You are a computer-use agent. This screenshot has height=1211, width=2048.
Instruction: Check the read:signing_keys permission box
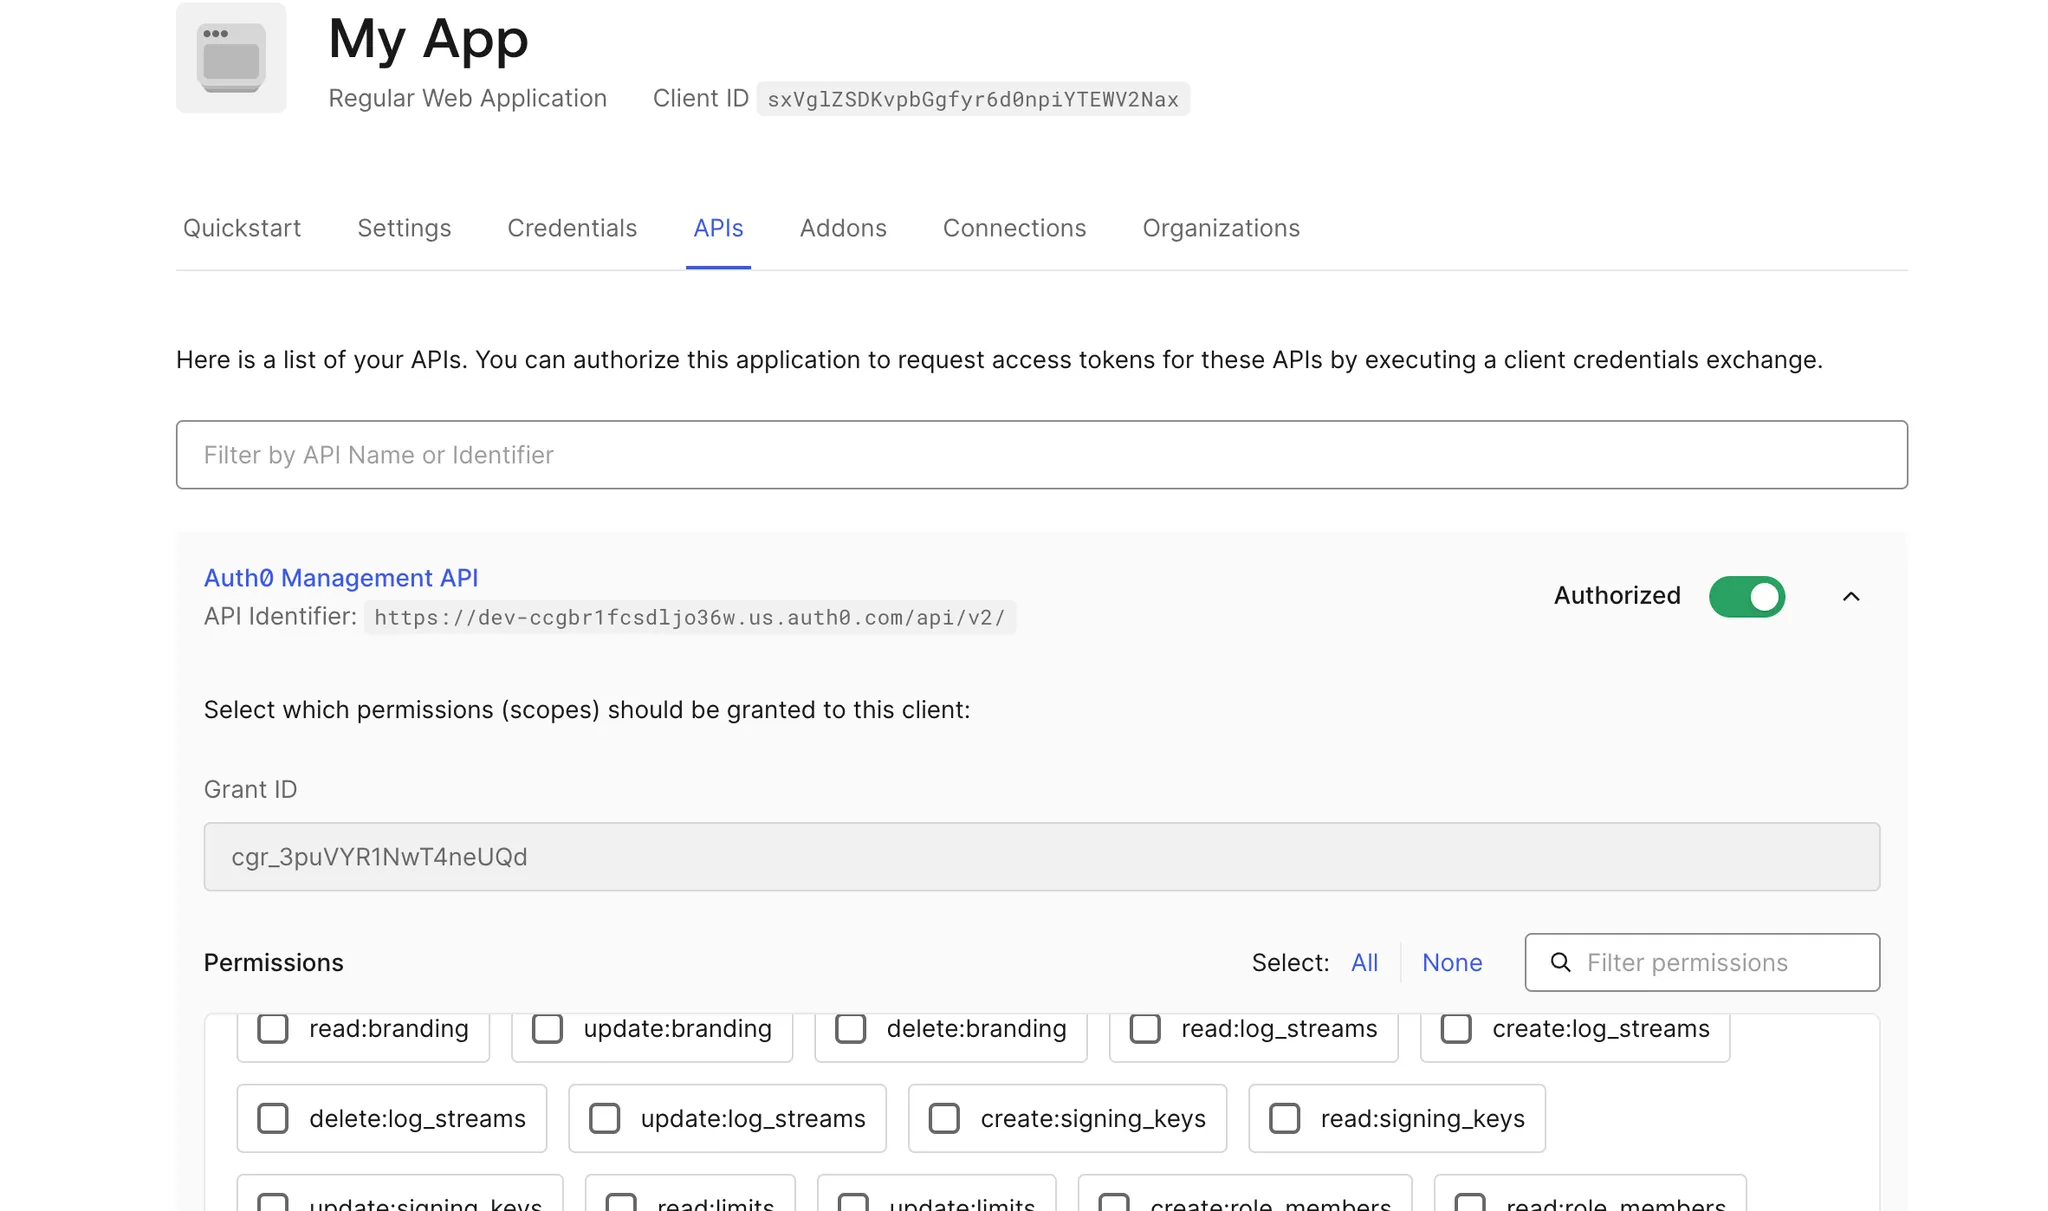point(1284,1118)
